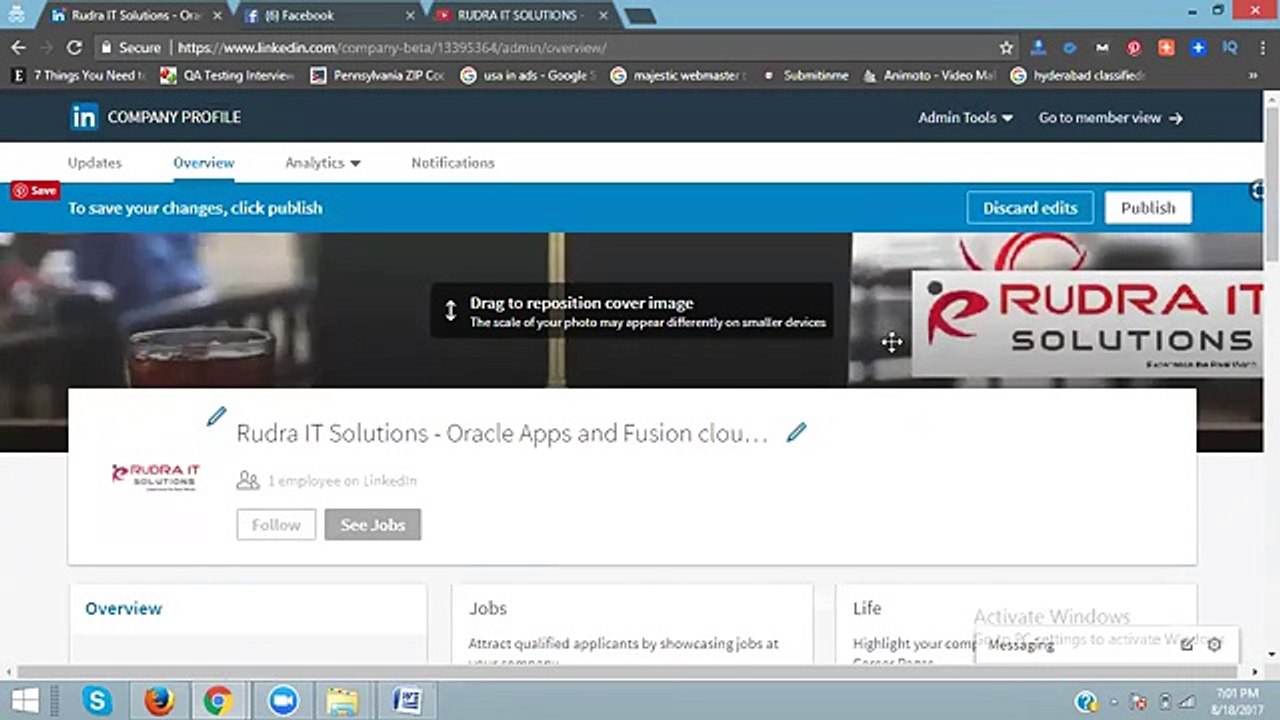Viewport: 1280px width, 720px height.
Task: Open the 1 employee on LinkedIn link
Action: click(x=342, y=481)
